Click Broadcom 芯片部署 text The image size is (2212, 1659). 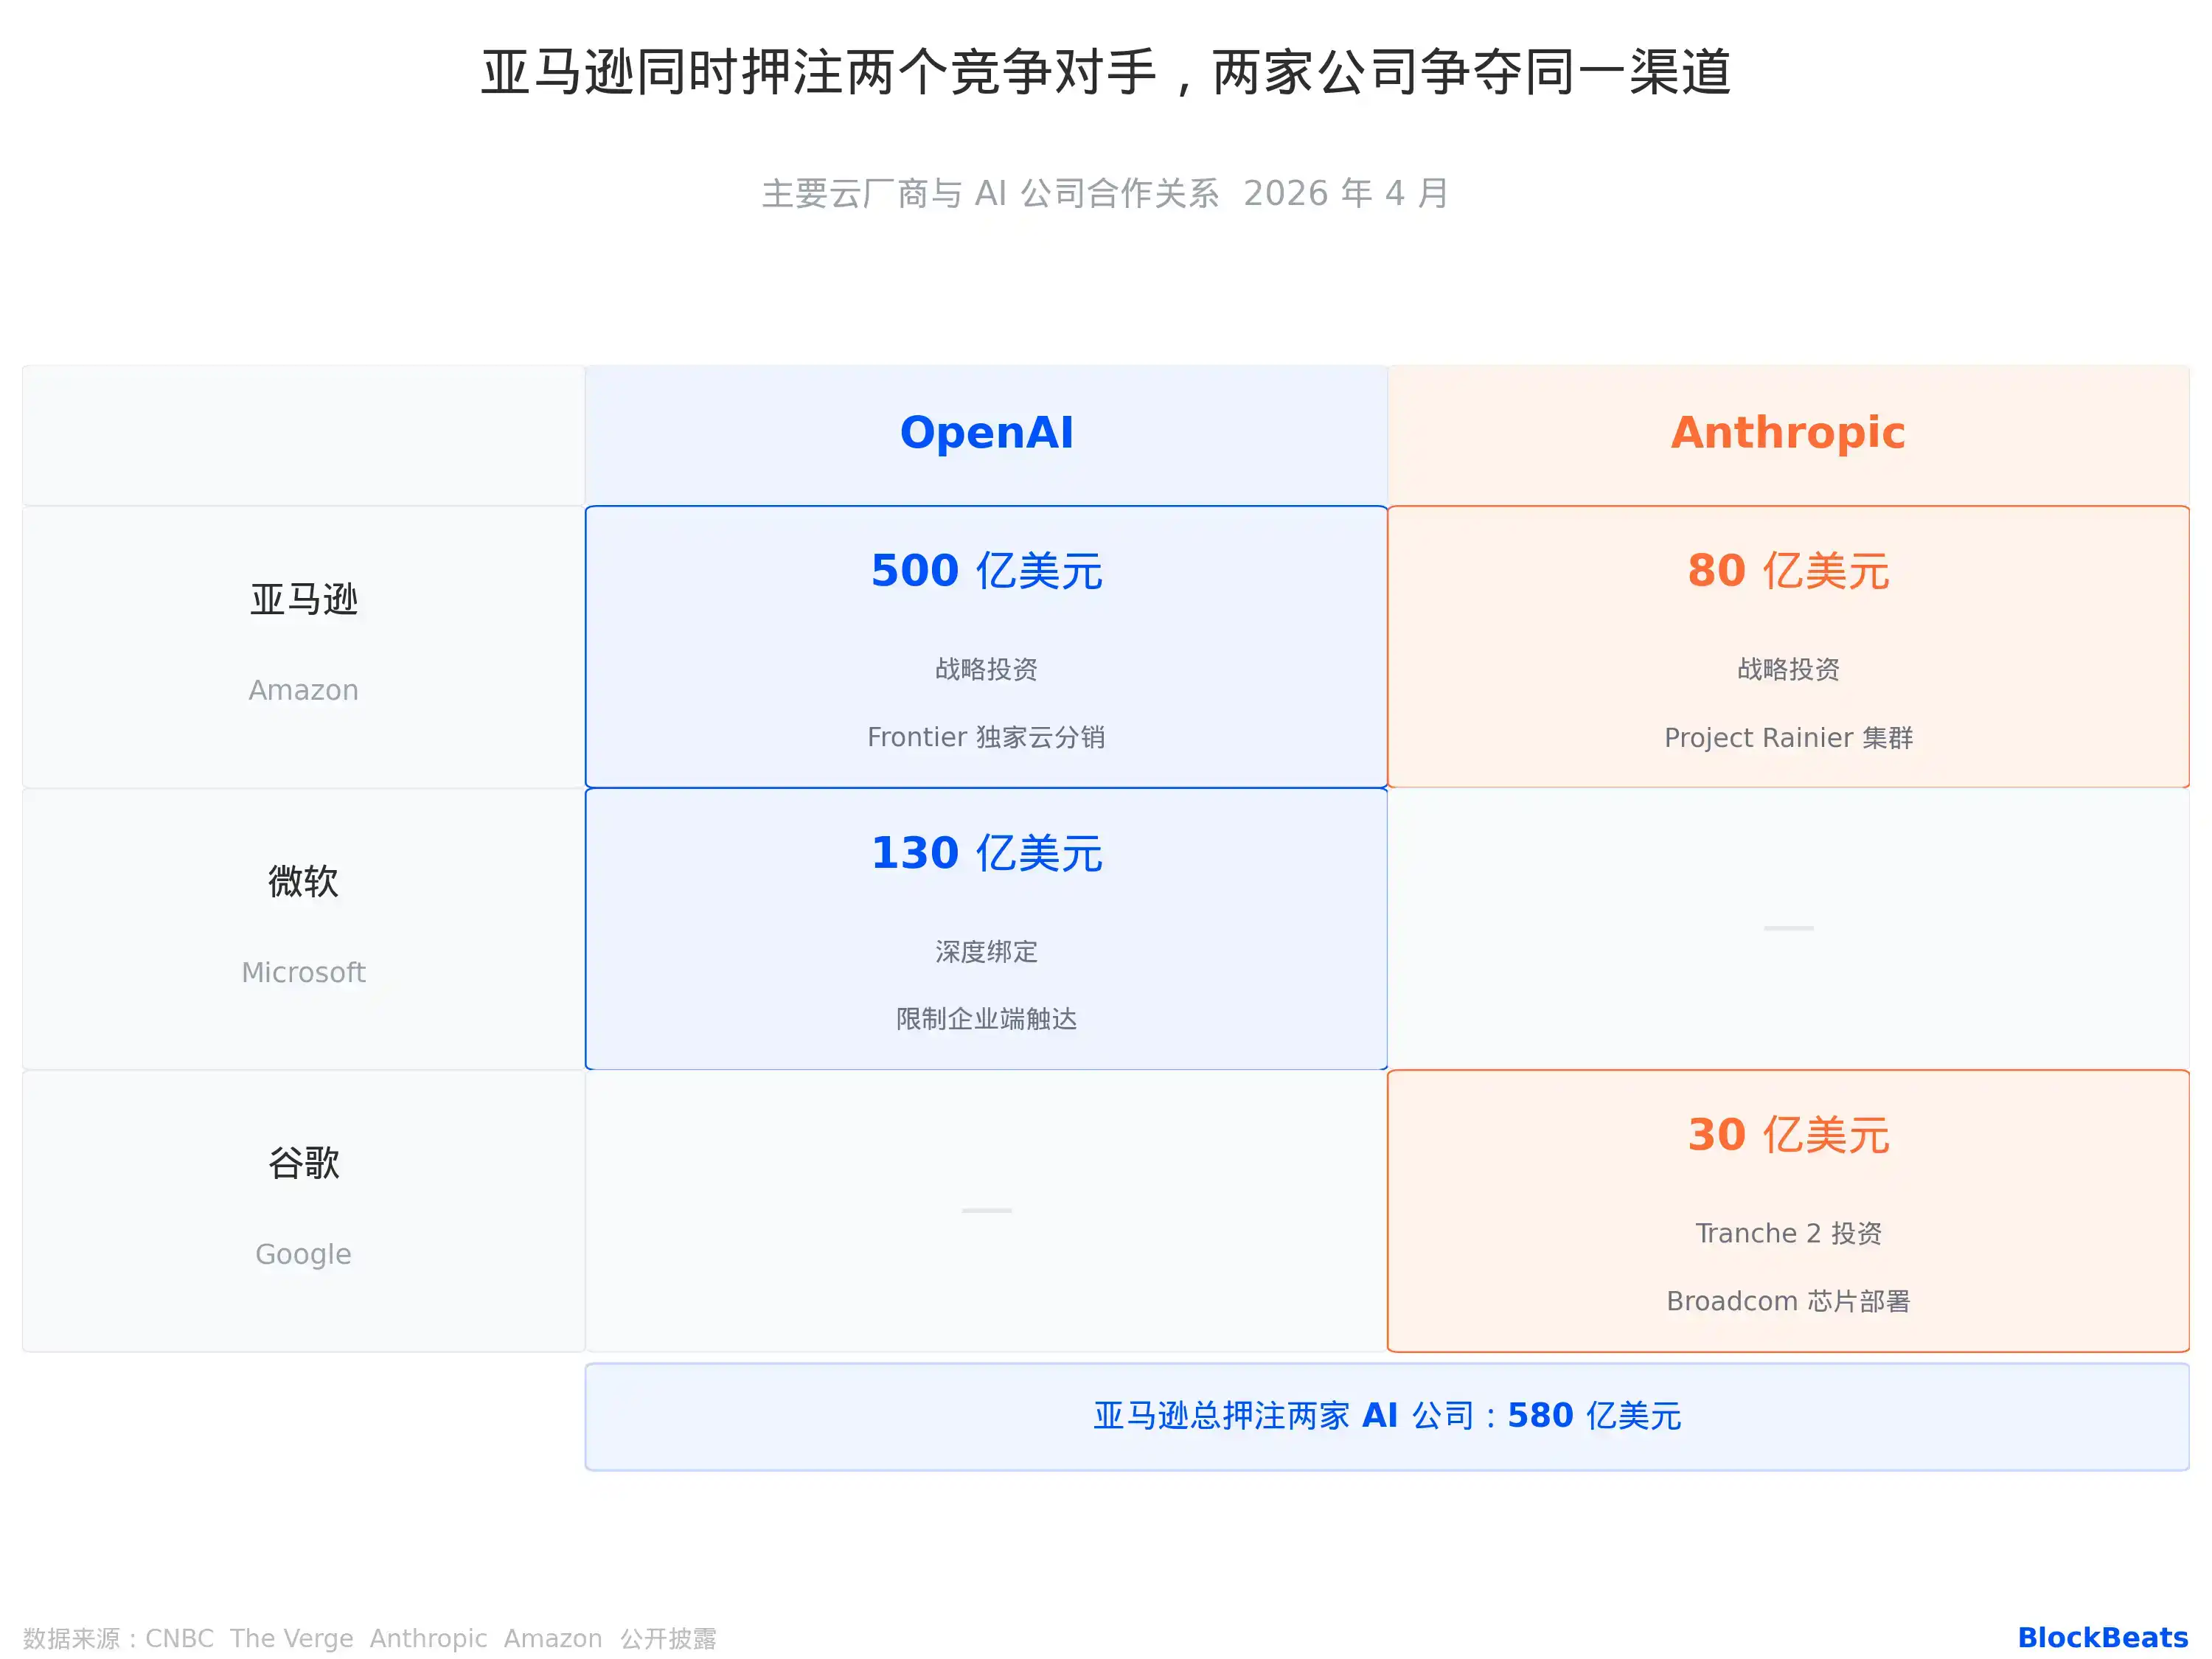[1787, 1301]
